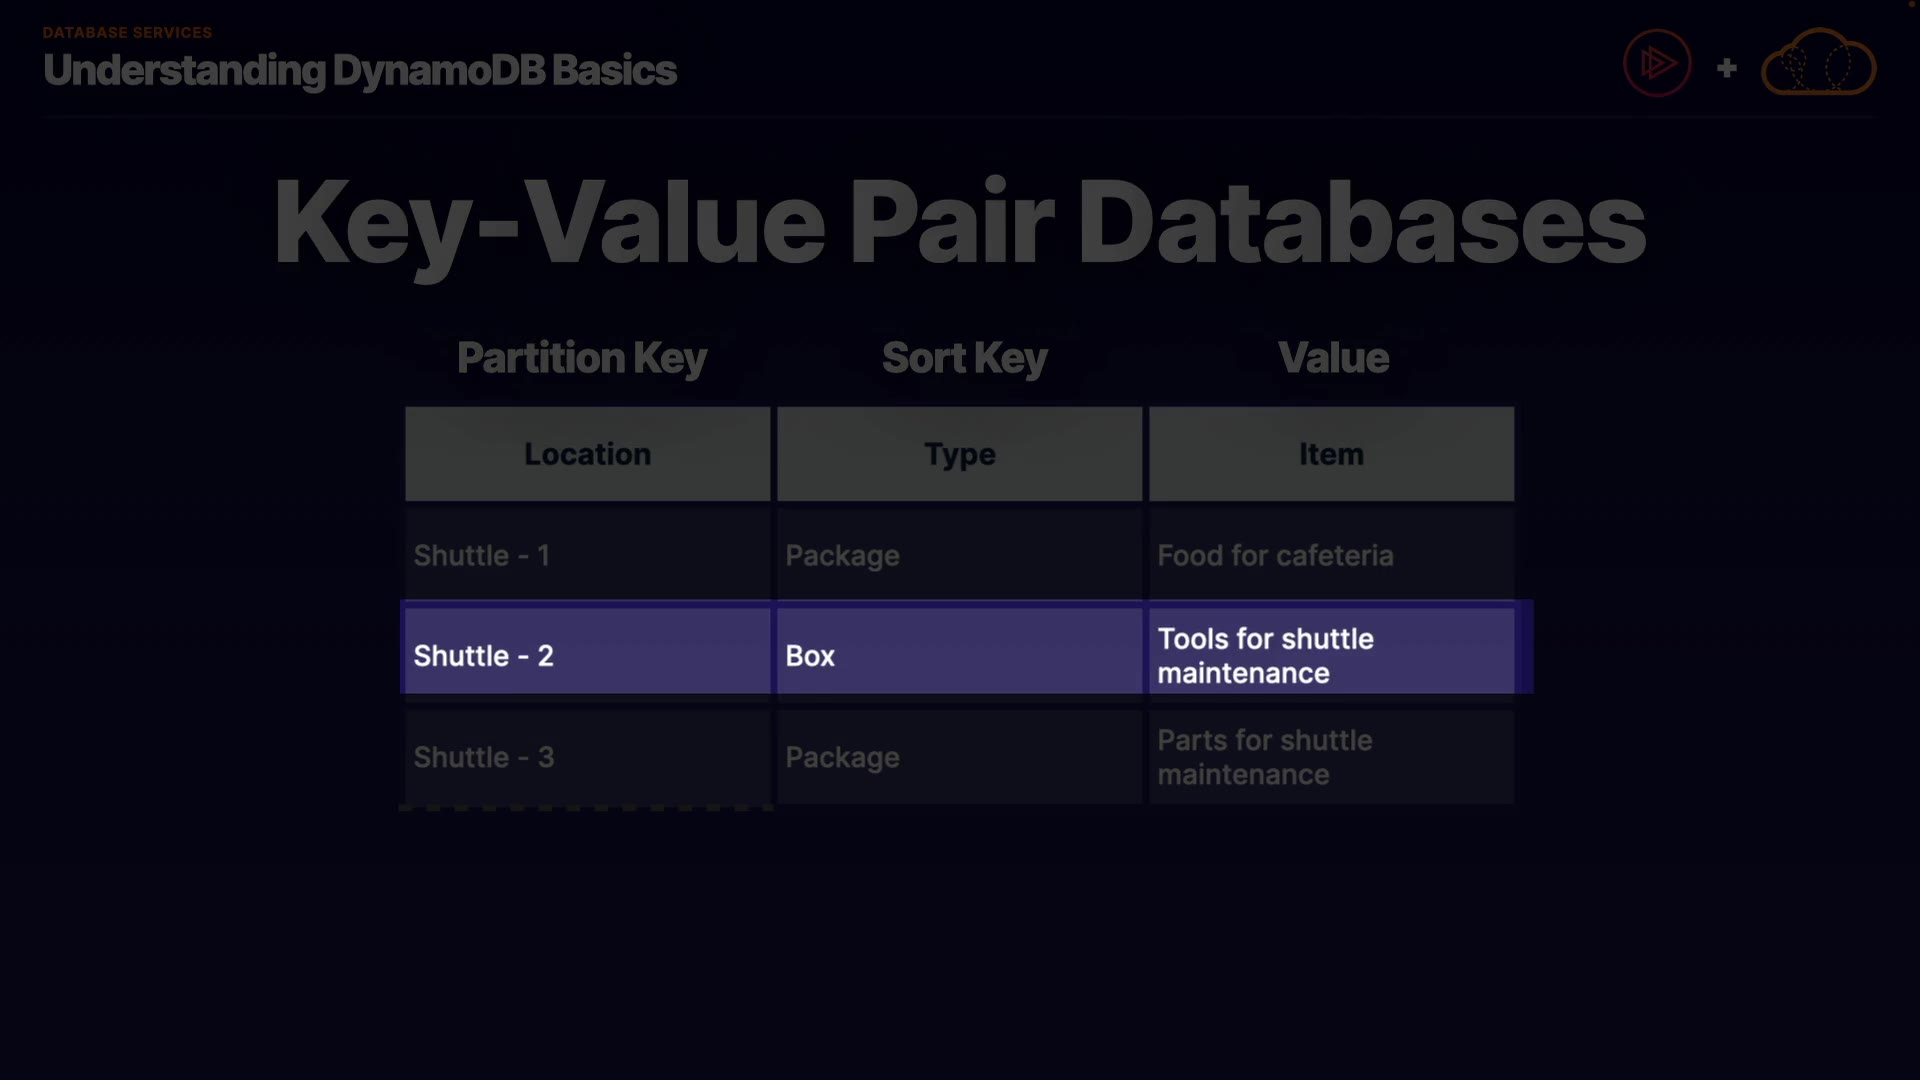Click the A Cloud Guru cloud icon
This screenshot has width=1920, height=1080.
click(x=1818, y=63)
